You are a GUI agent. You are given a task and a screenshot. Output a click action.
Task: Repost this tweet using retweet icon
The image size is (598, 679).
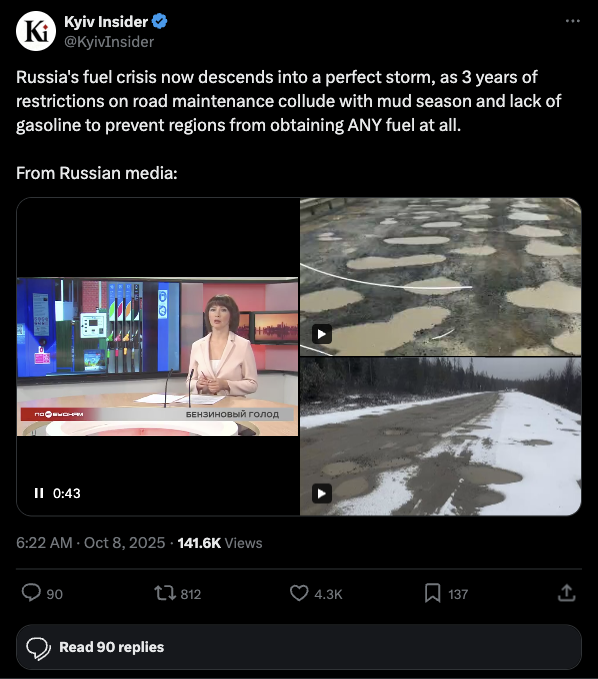pos(165,593)
